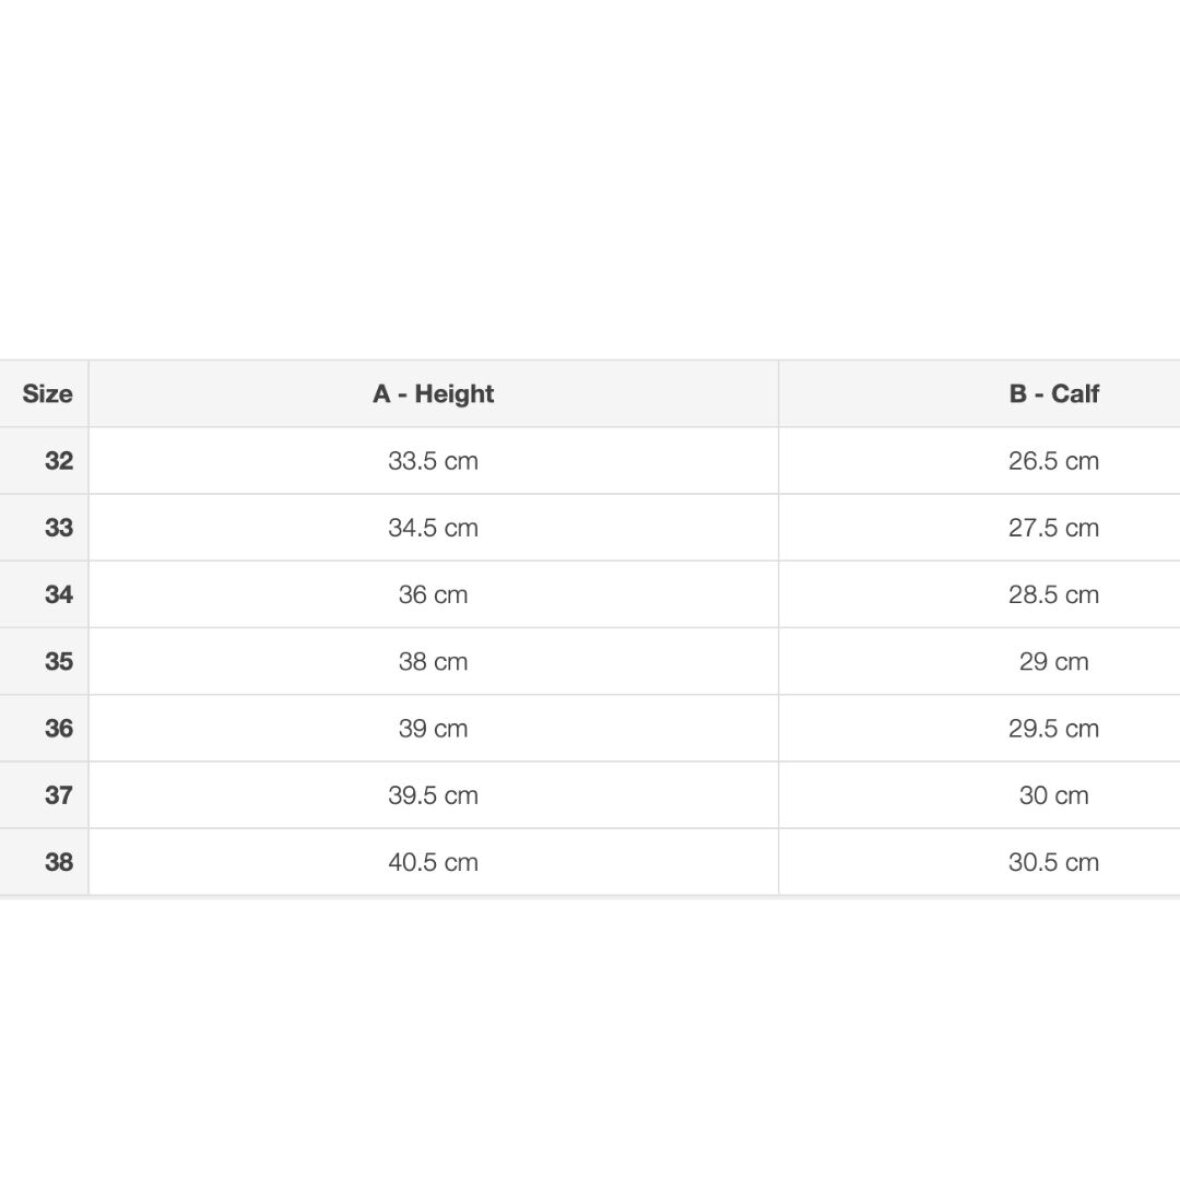Screen dimensions: 1180x1180
Task: Select the size 34 row label
Action: [x=58, y=595]
